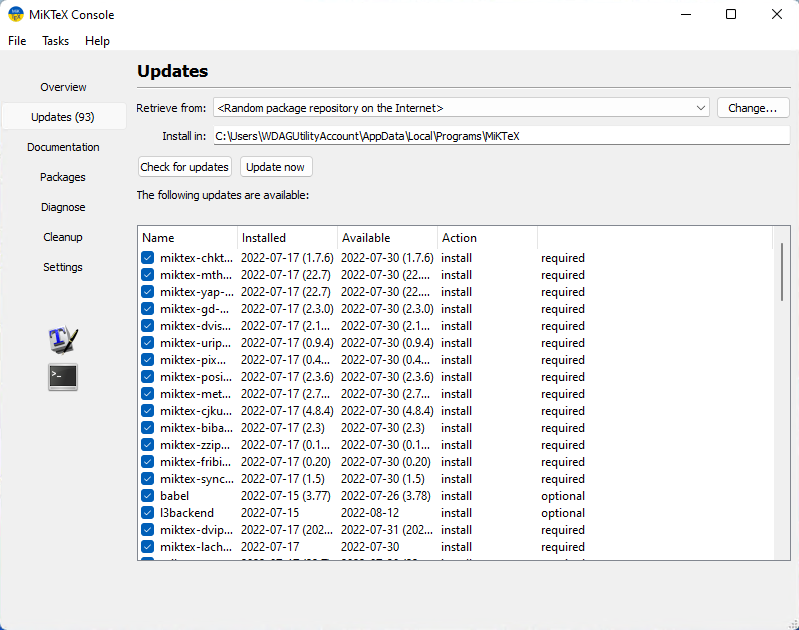Click the Change... repository button
The height and width of the screenshot is (630, 799).
click(x=753, y=108)
